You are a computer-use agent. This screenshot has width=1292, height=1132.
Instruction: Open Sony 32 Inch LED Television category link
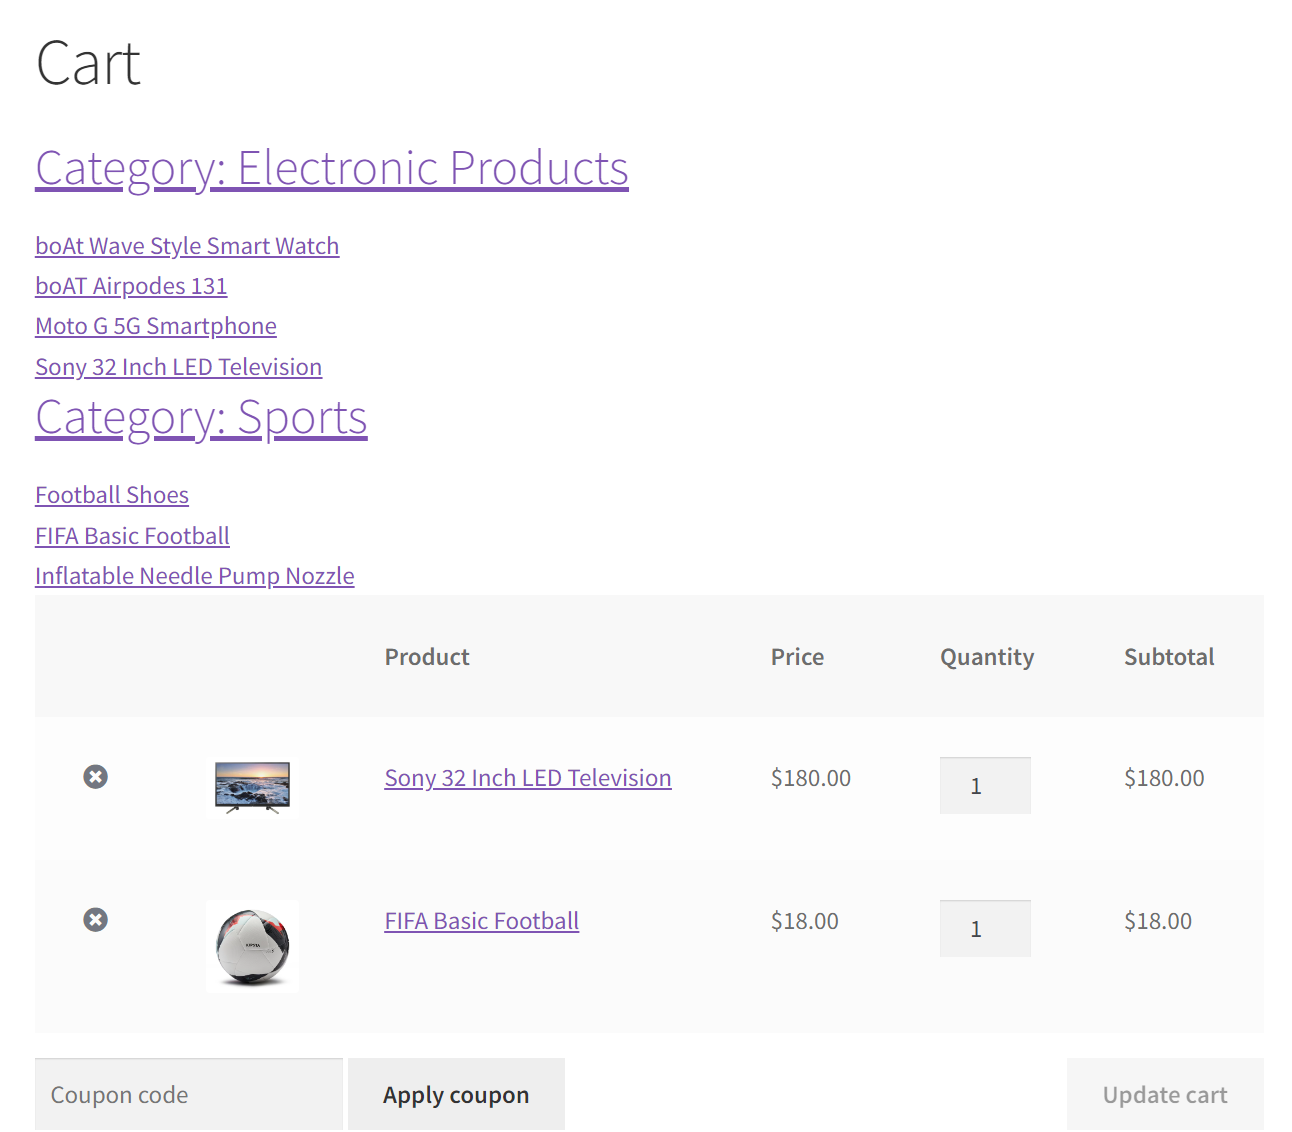pyautogui.click(x=178, y=367)
